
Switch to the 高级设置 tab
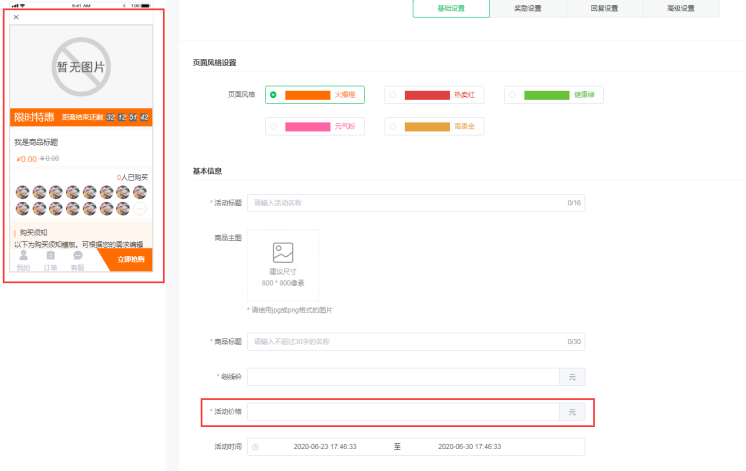tap(681, 8)
